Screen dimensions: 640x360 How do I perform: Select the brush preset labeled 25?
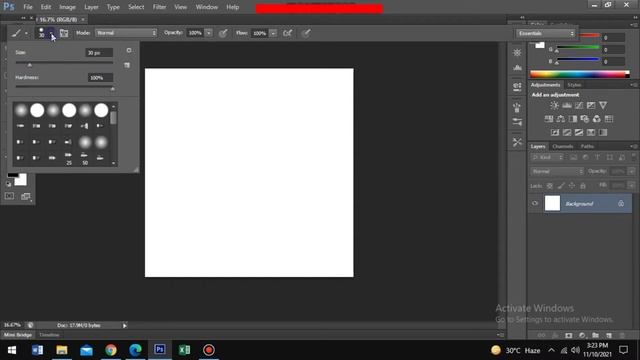69,158
